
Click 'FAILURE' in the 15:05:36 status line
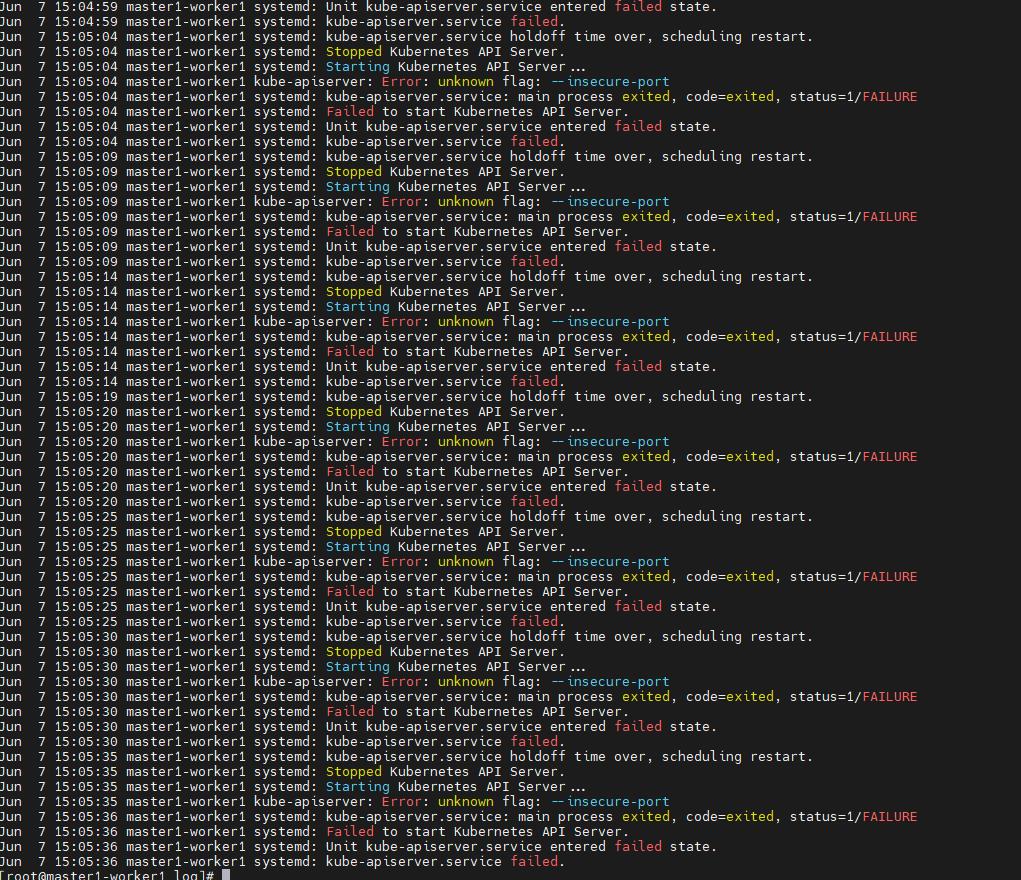click(x=889, y=816)
